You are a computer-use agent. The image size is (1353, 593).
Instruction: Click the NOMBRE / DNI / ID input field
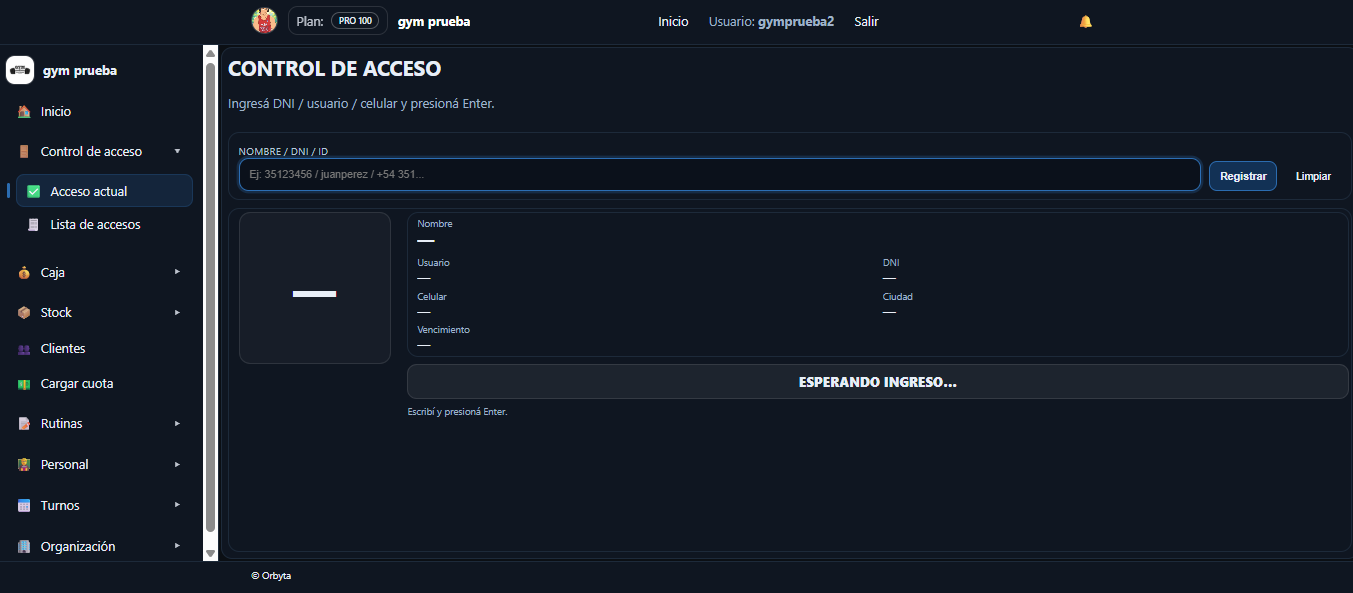coord(718,174)
